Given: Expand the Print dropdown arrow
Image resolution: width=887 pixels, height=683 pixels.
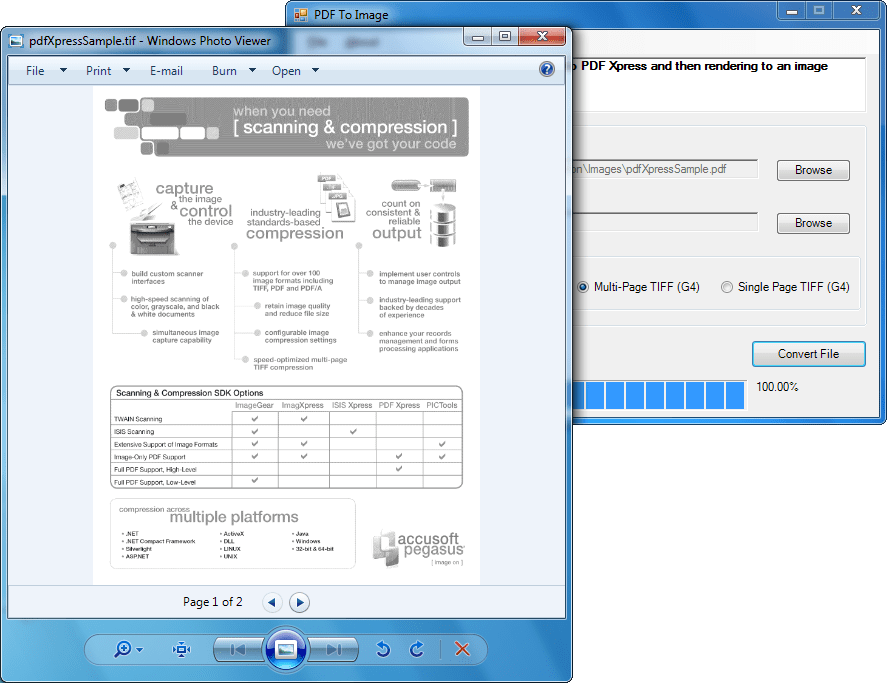Looking at the screenshot, I should point(126,70).
